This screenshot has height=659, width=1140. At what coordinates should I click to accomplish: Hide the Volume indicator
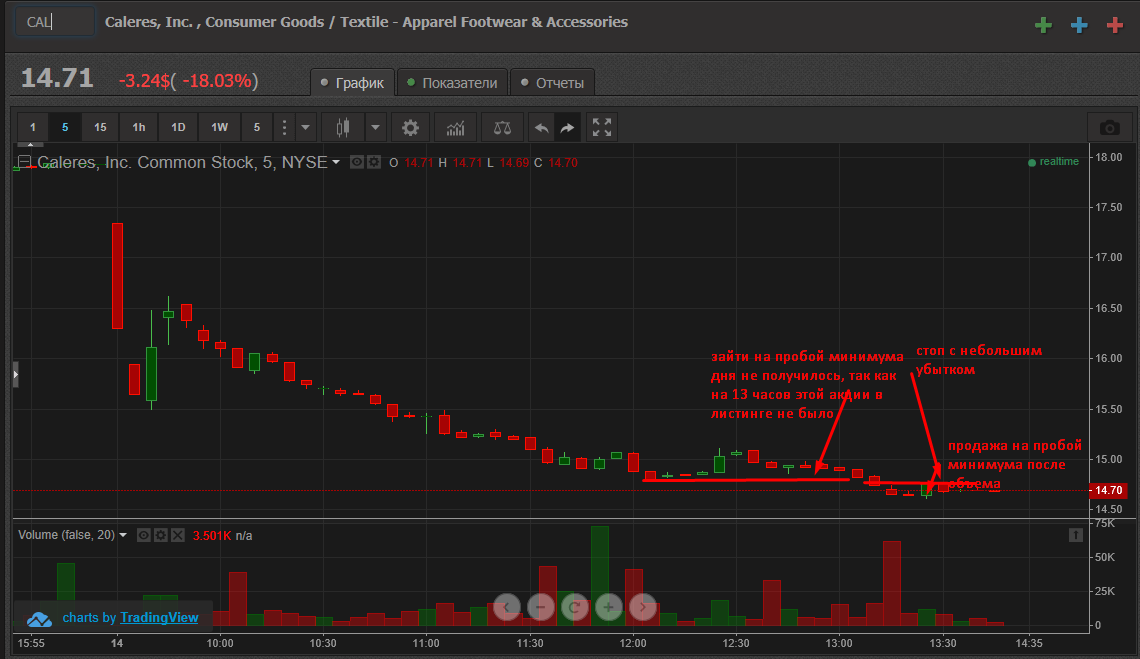point(144,535)
